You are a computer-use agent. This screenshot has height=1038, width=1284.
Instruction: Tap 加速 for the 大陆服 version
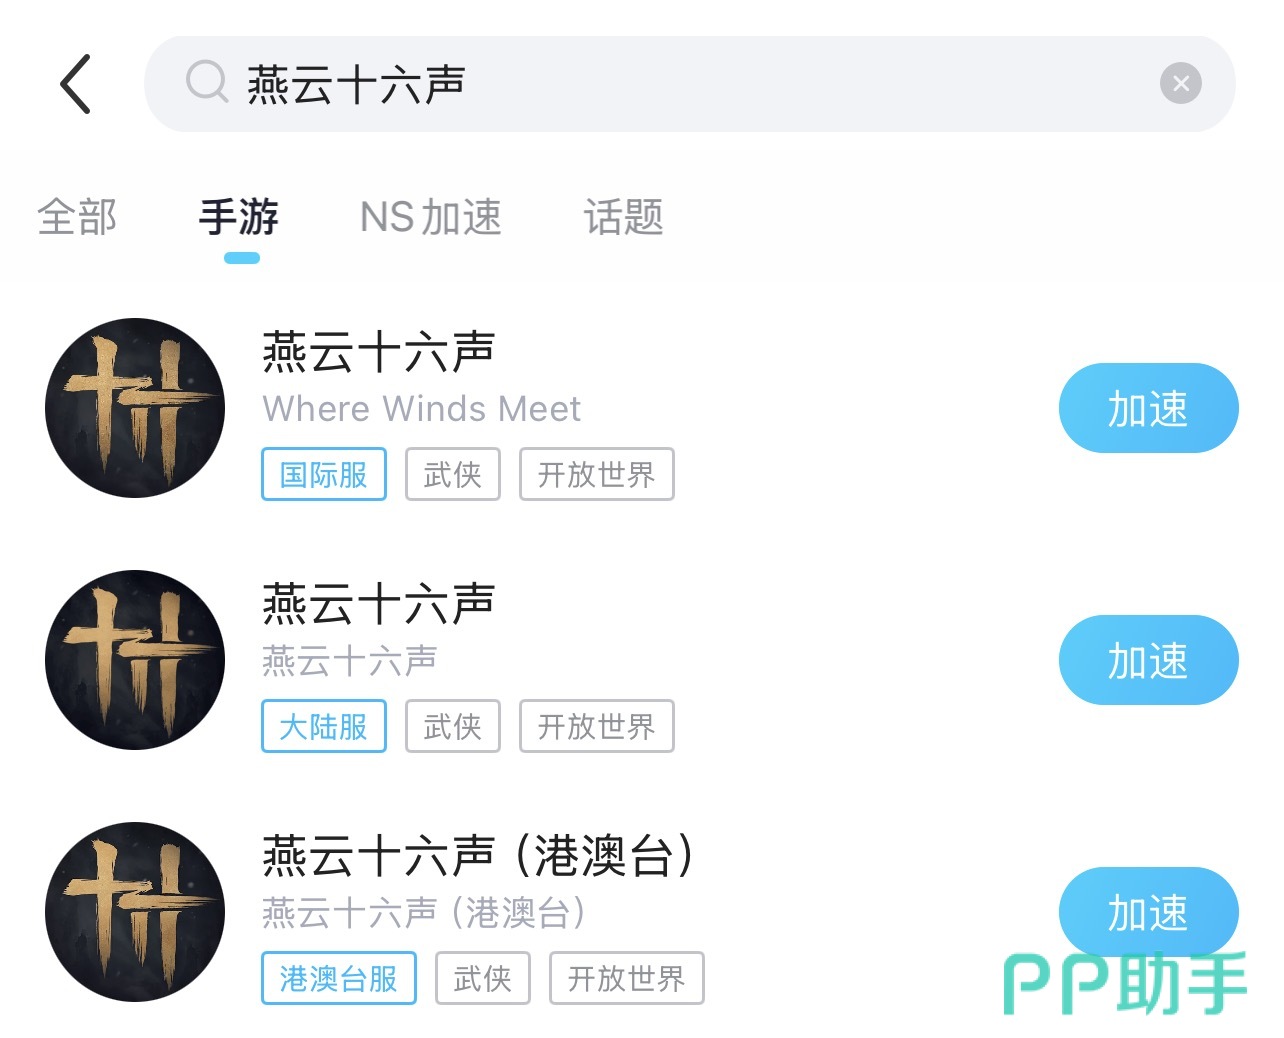tap(1148, 660)
